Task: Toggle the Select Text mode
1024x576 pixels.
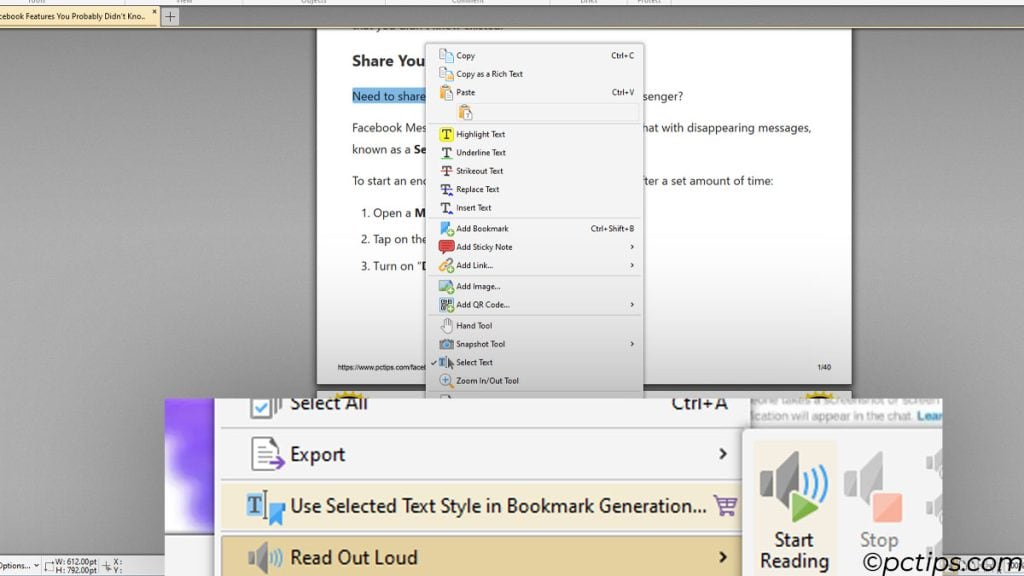Action: point(477,362)
